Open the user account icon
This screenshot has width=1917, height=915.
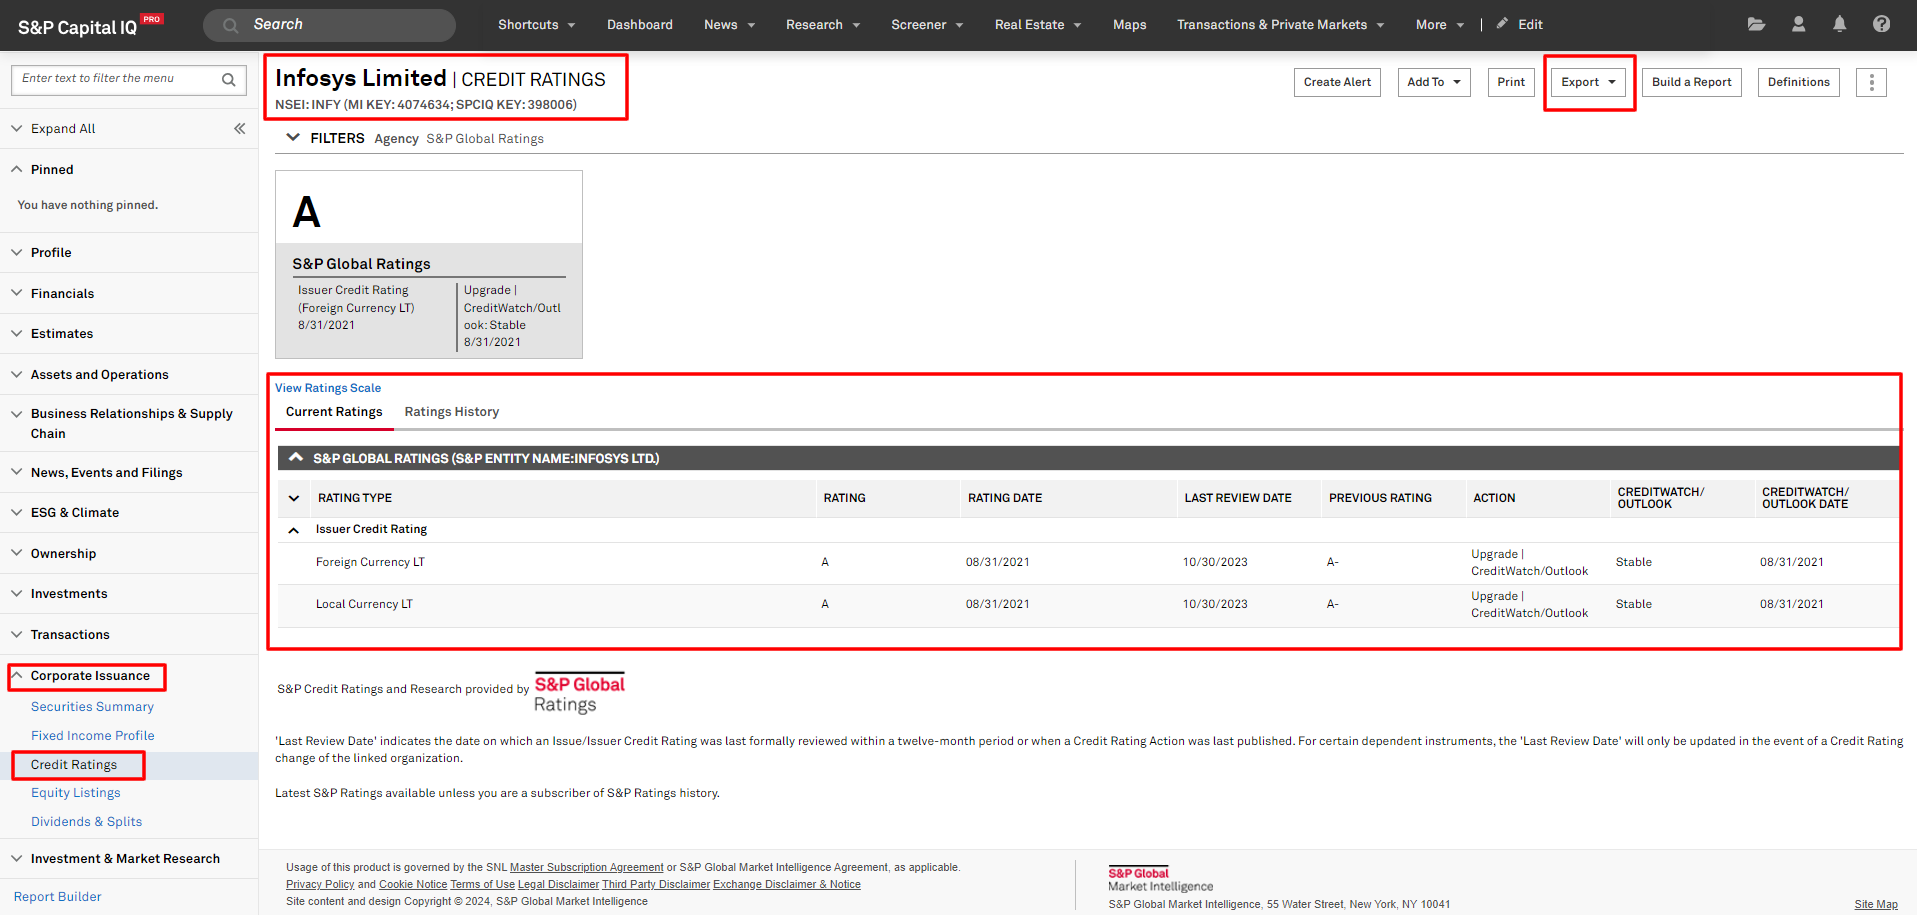[x=1798, y=24]
